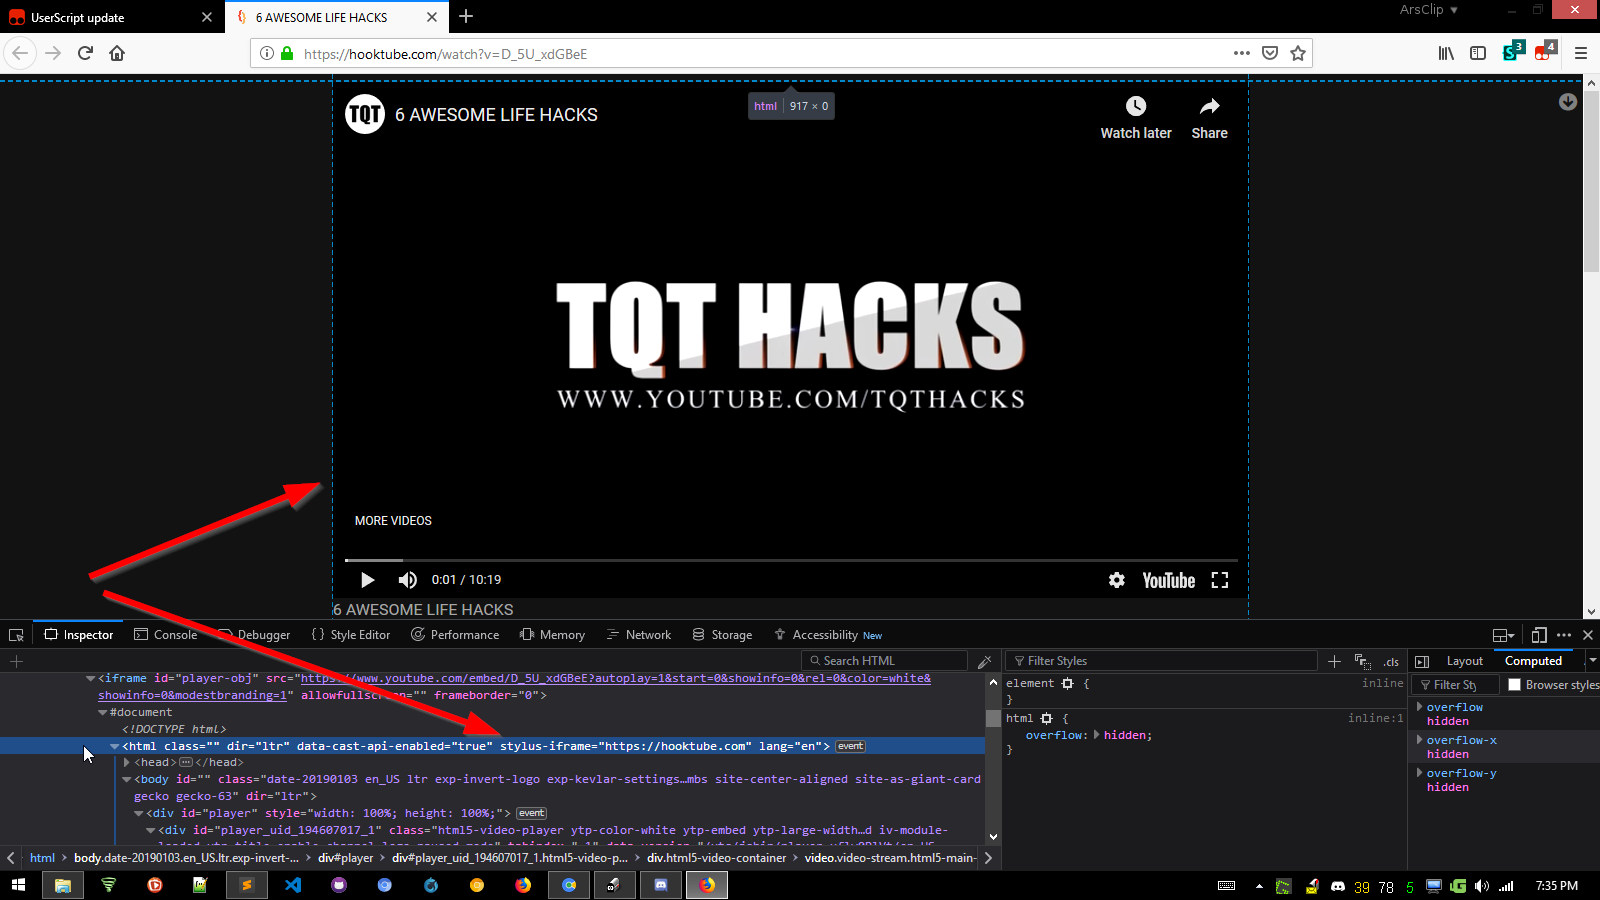
Task: Add a new rule with the plus icon
Action: pos(1335,660)
